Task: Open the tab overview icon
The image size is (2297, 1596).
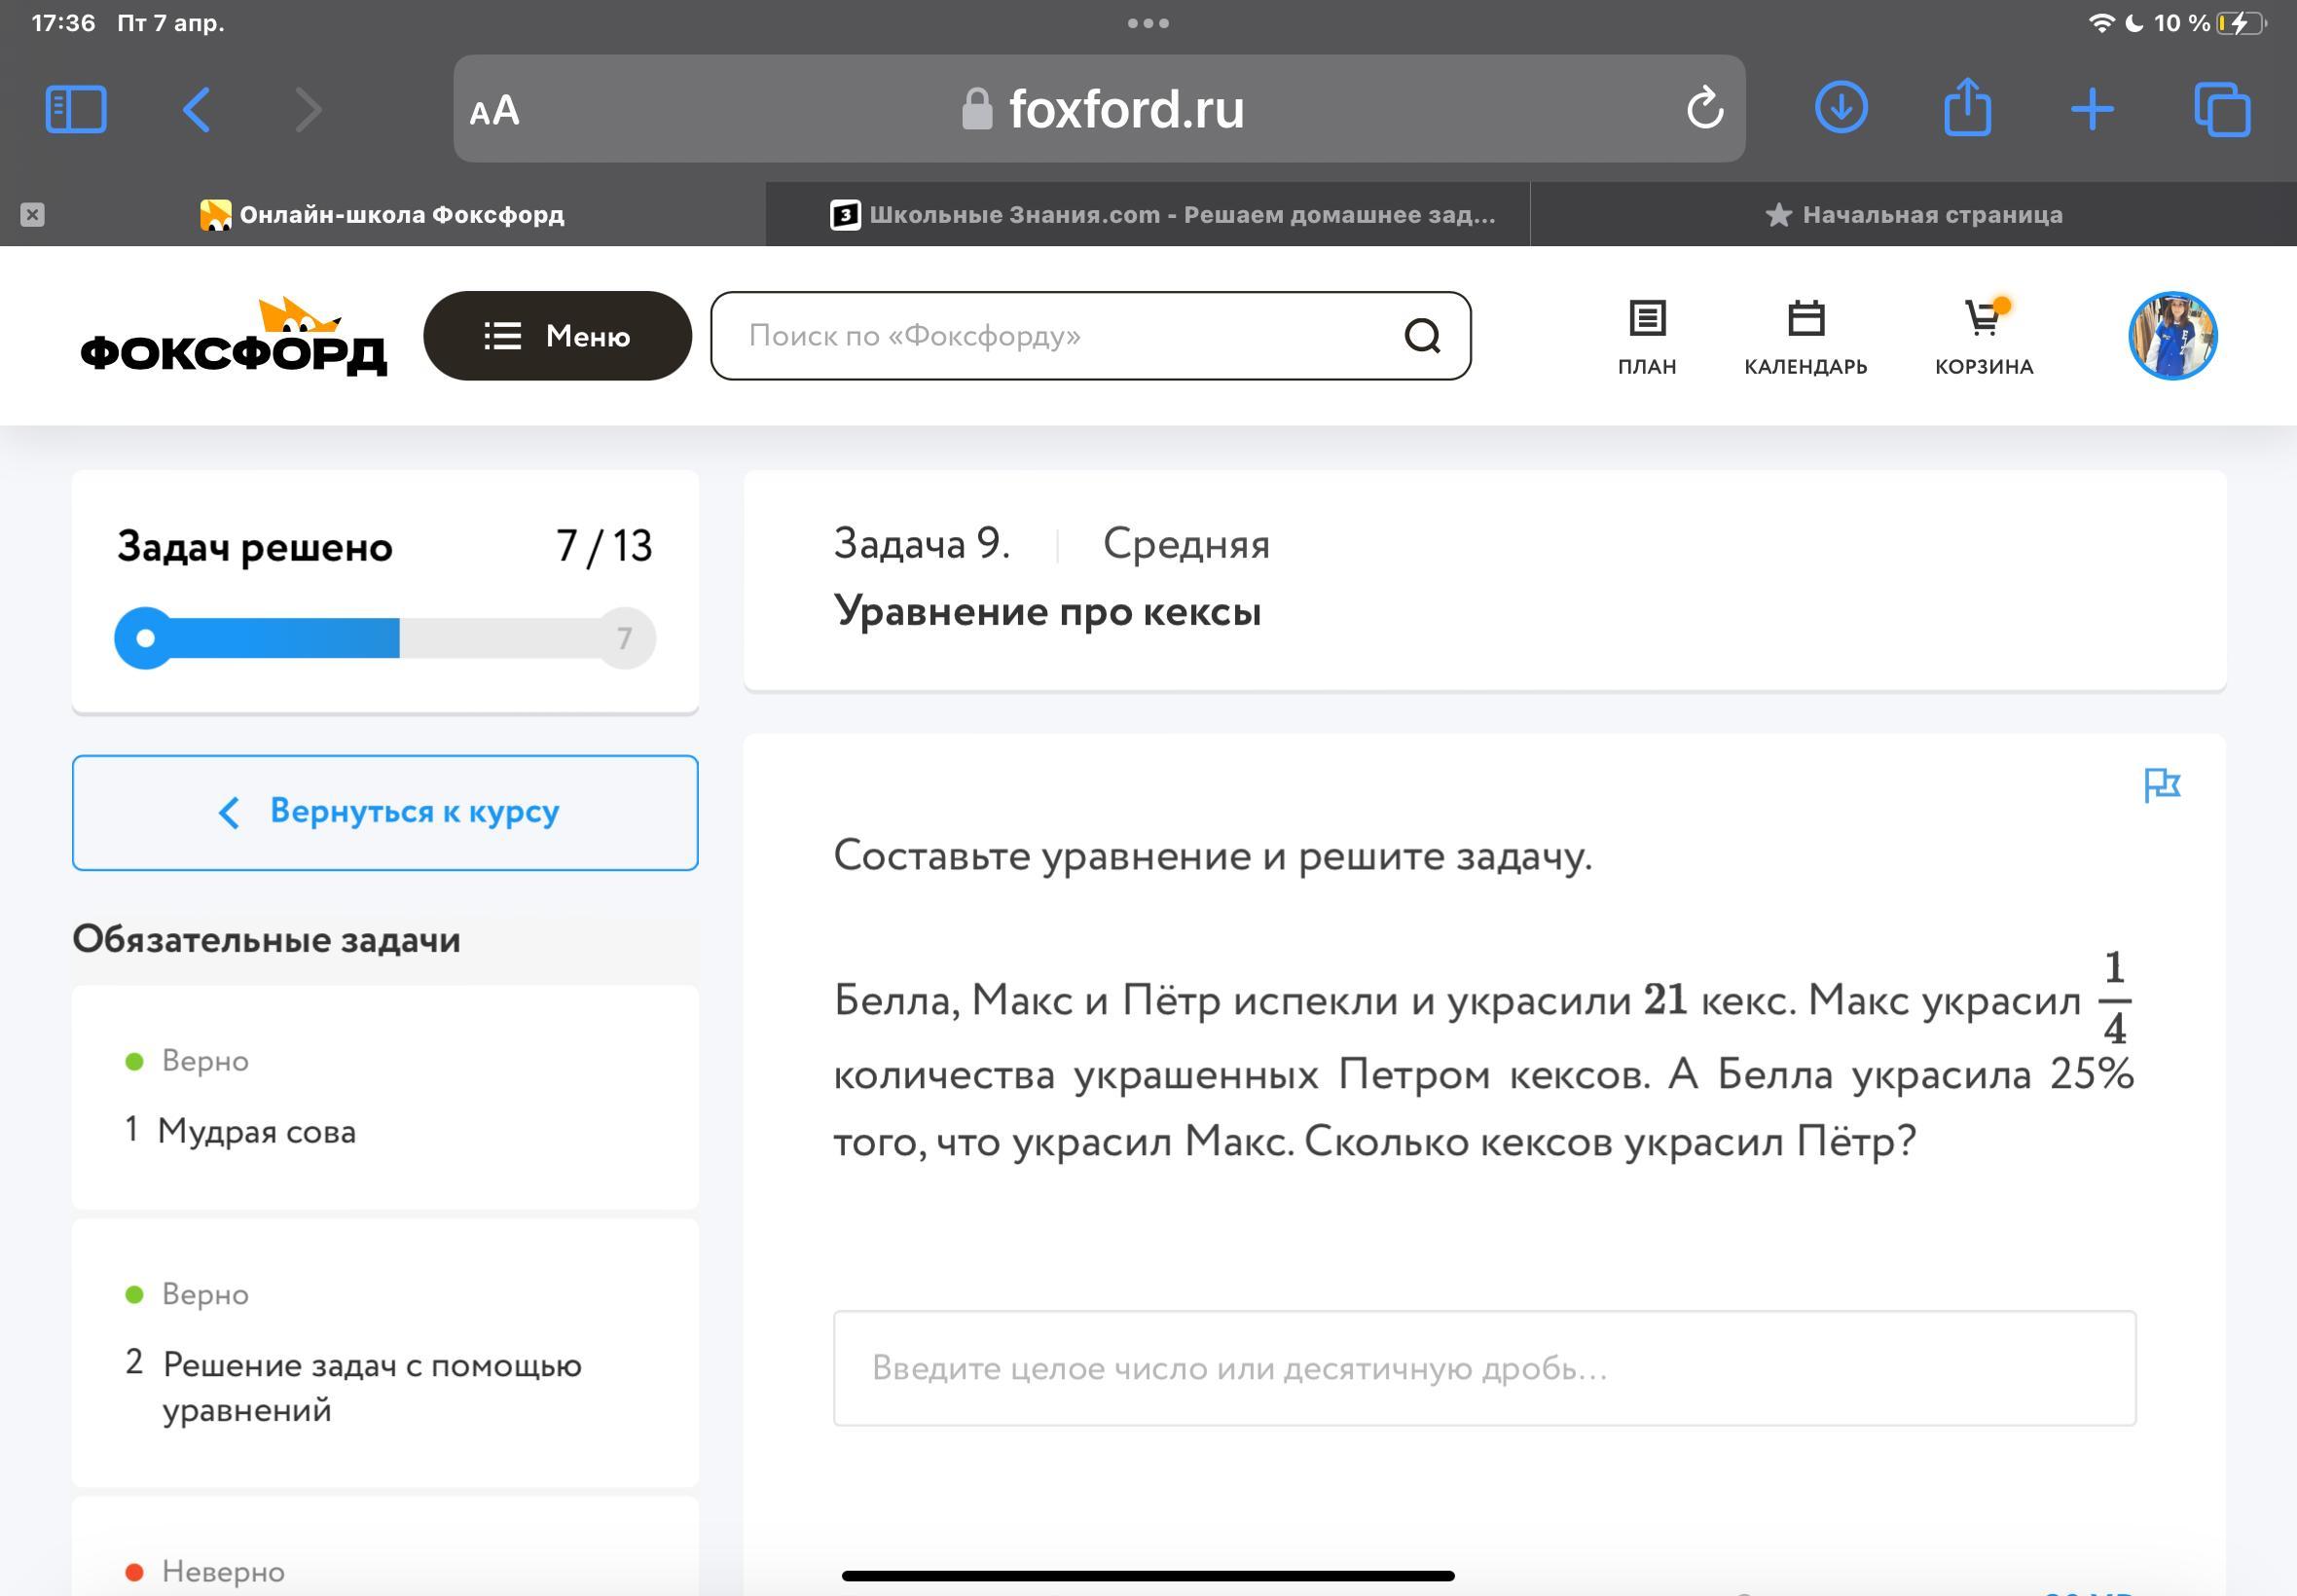Action: (x=2221, y=109)
